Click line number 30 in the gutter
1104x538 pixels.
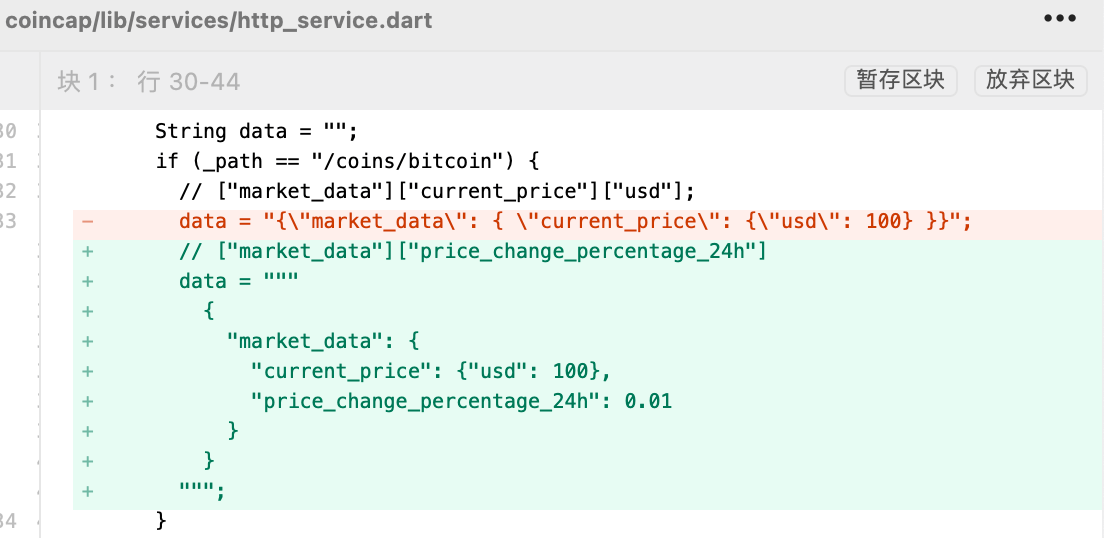[x=9, y=131]
